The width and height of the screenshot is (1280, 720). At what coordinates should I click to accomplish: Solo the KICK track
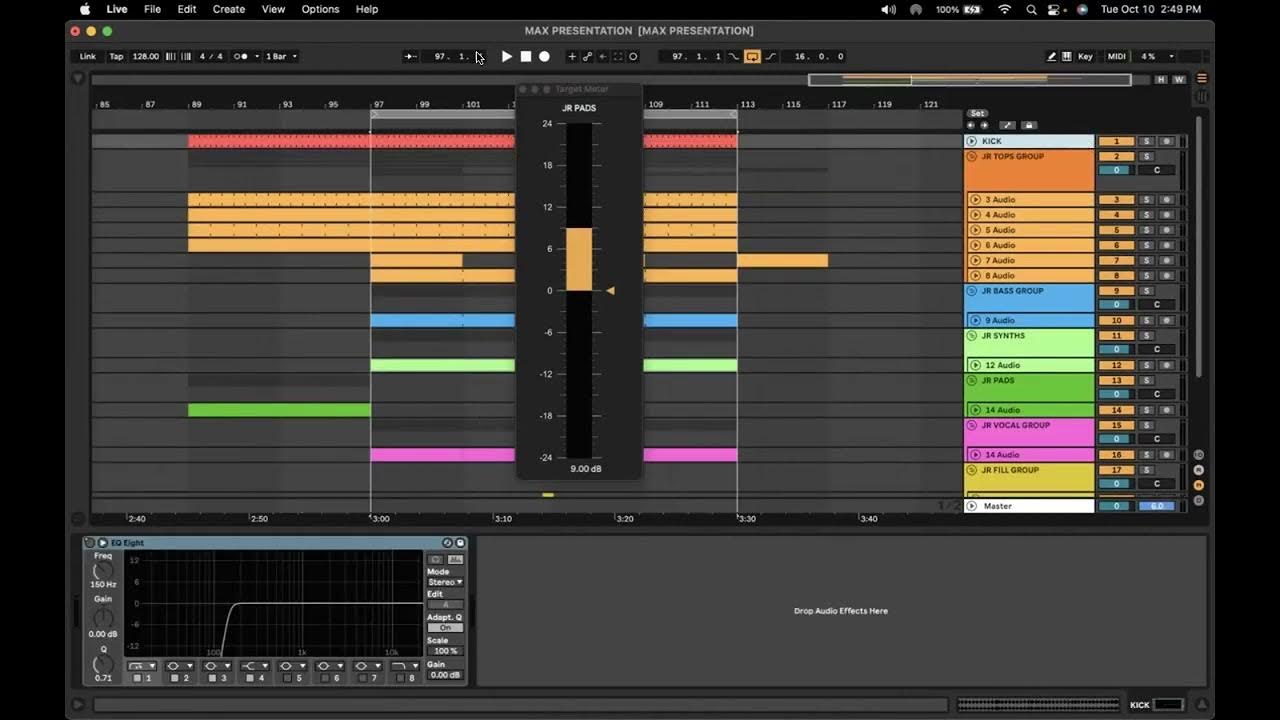coord(1147,141)
